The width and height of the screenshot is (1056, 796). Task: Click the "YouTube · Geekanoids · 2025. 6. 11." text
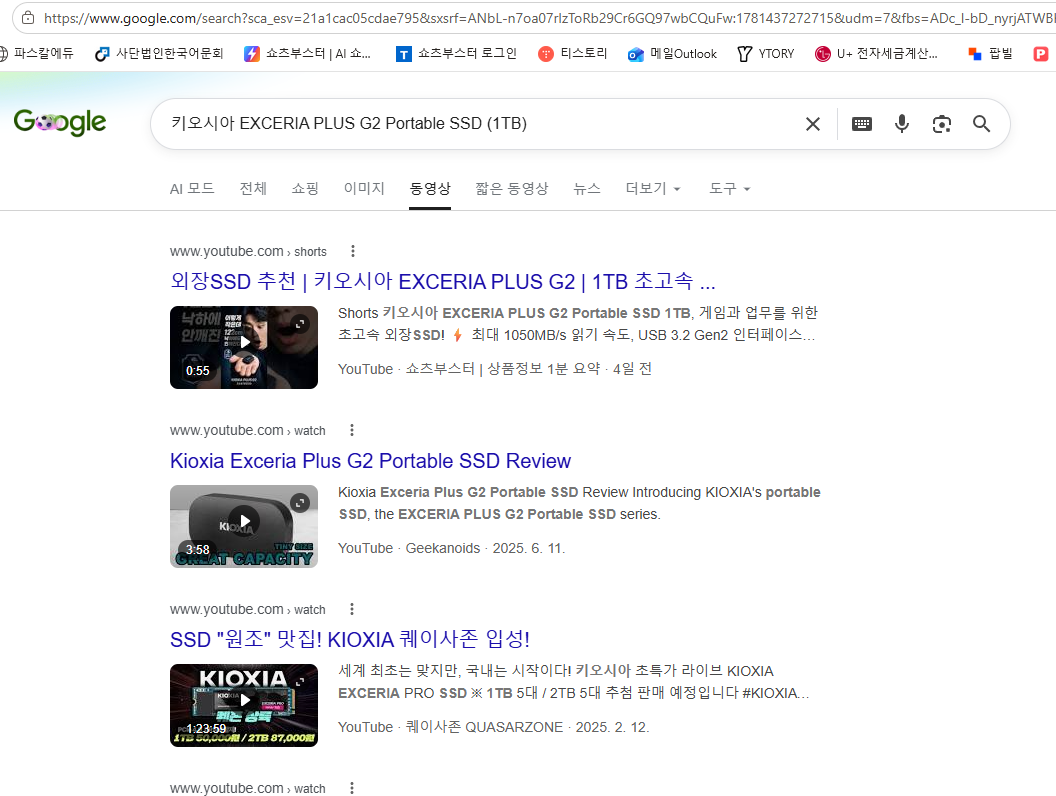tap(451, 548)
